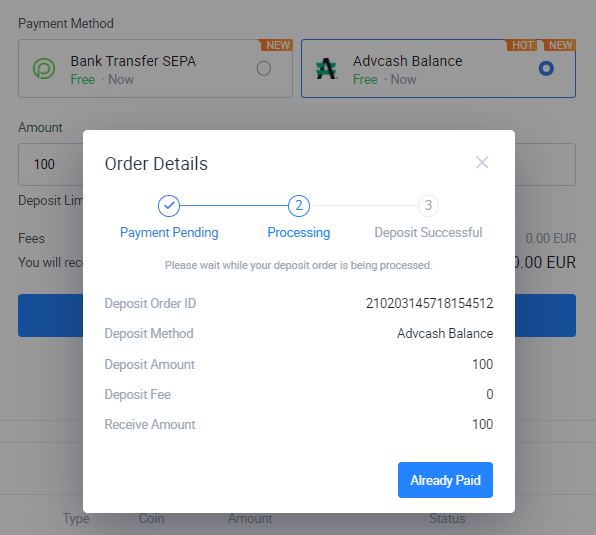Screen dimensions: 596x535
Task: Select the Bank Transfer SEPA radio button
Action: pos(264,69)
